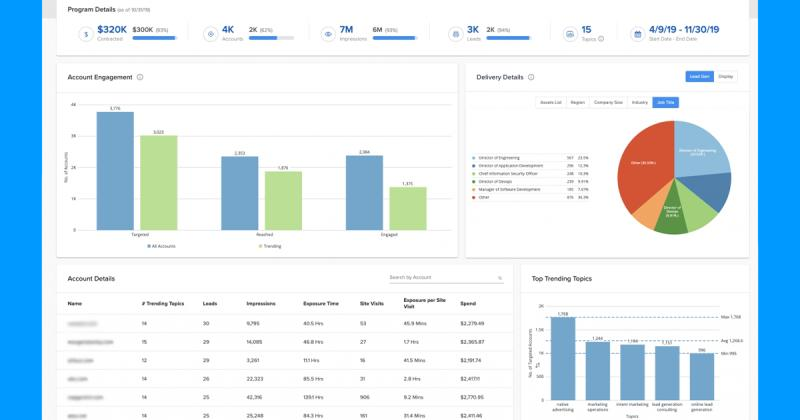Image resolution: width=800 pixels, height=420 pixels.
Task: Click the Topics icon beside 15
Action: click(570, 34)
